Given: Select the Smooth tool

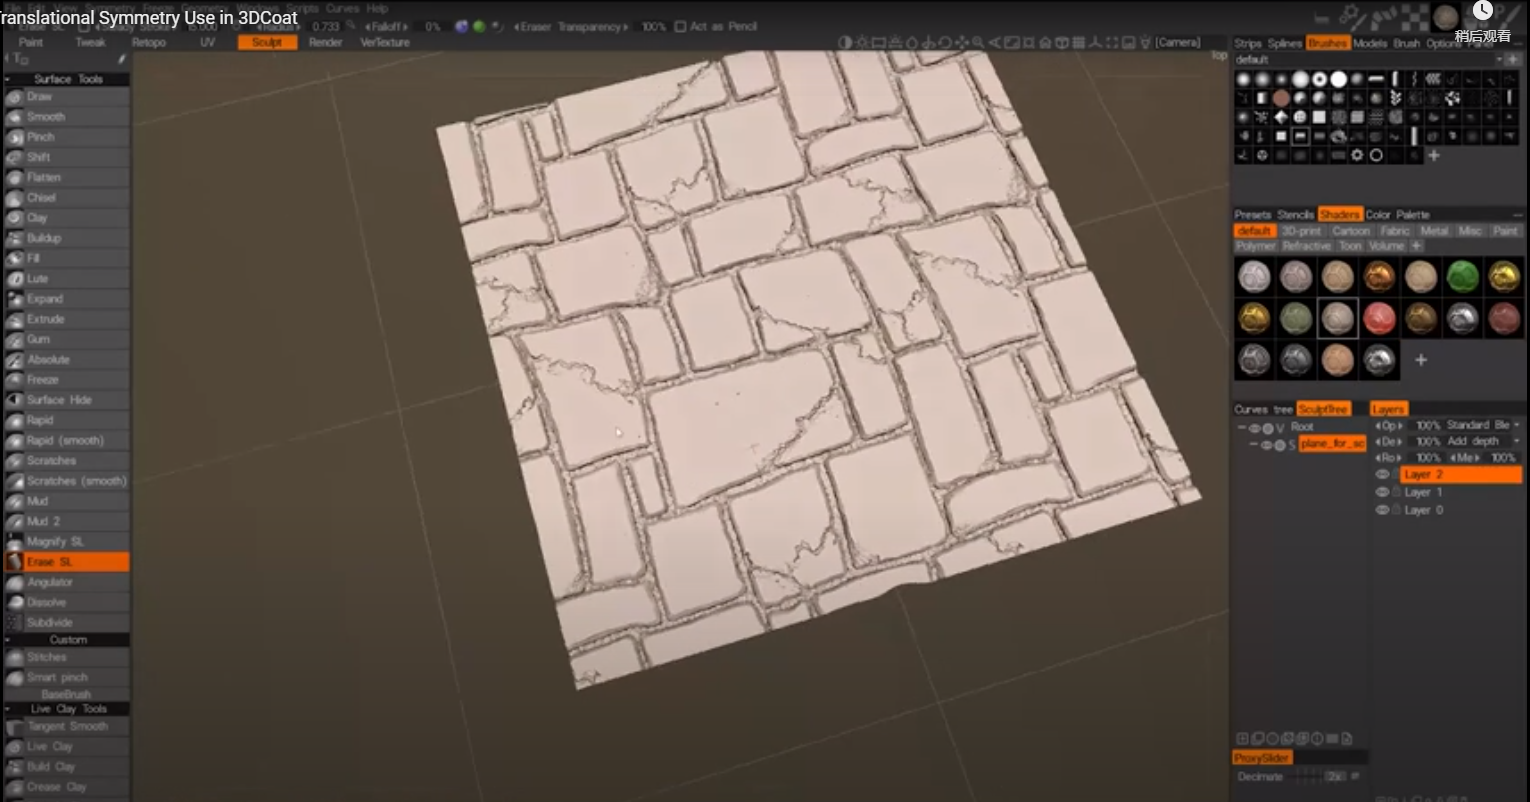Looking at the screenshot, I should (66, 117).
